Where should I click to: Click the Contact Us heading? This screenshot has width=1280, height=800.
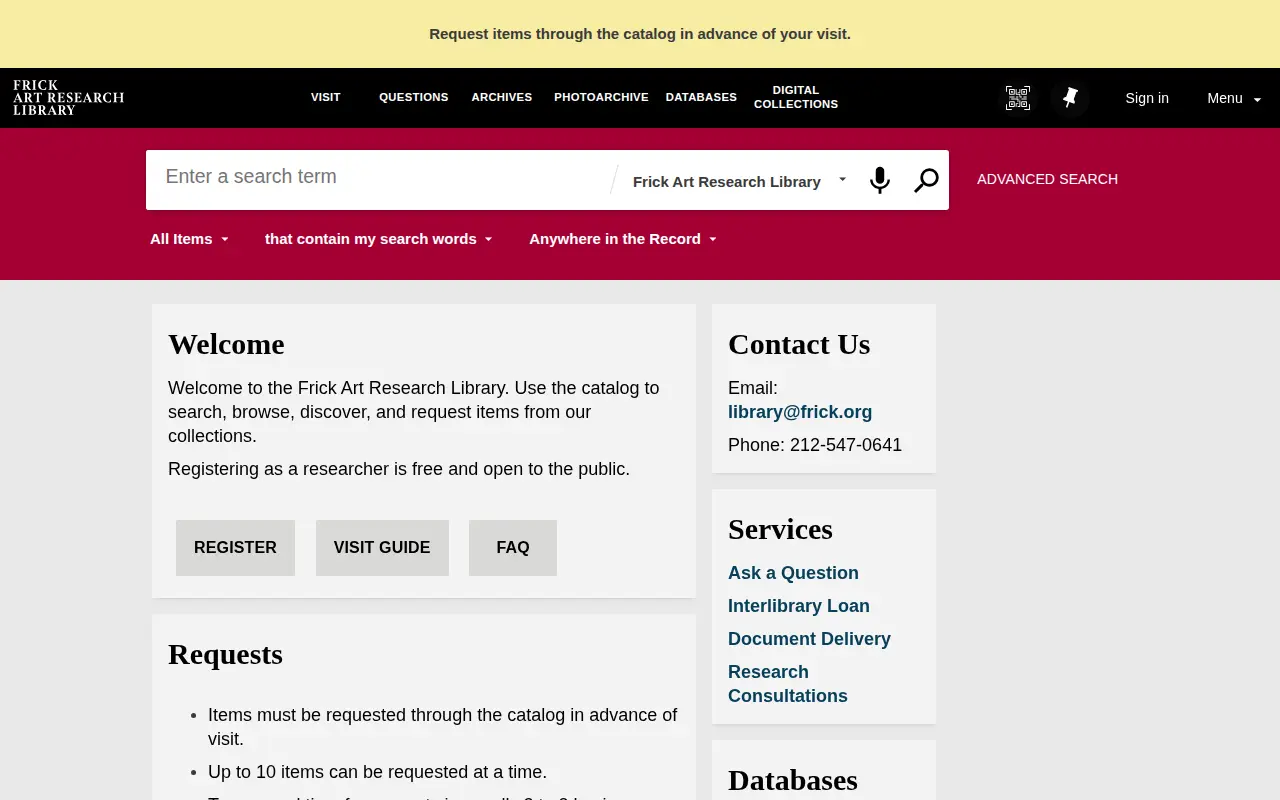pyautogui.click(x=799, y=344)
